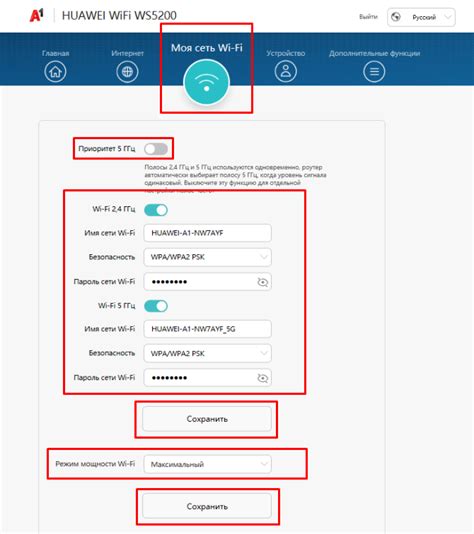Disable the Wi-Fi 2,4 ГГц switch

point(156,210)
